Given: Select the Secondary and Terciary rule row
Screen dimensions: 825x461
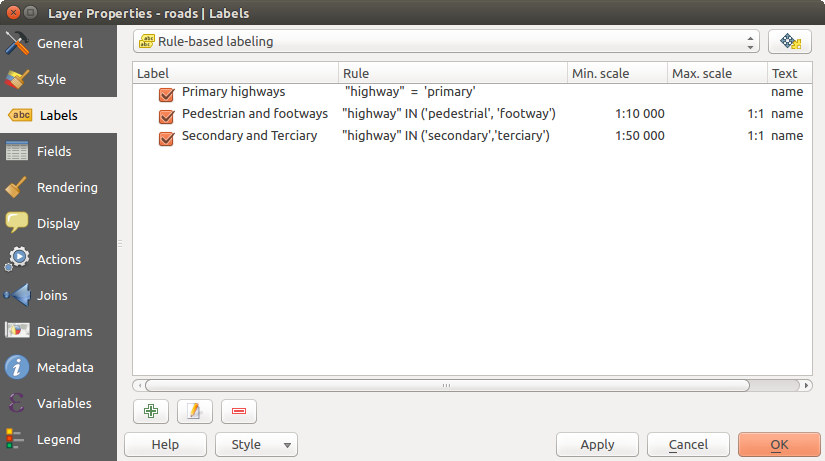Looking at the screenshot, I should click(249, 137).
